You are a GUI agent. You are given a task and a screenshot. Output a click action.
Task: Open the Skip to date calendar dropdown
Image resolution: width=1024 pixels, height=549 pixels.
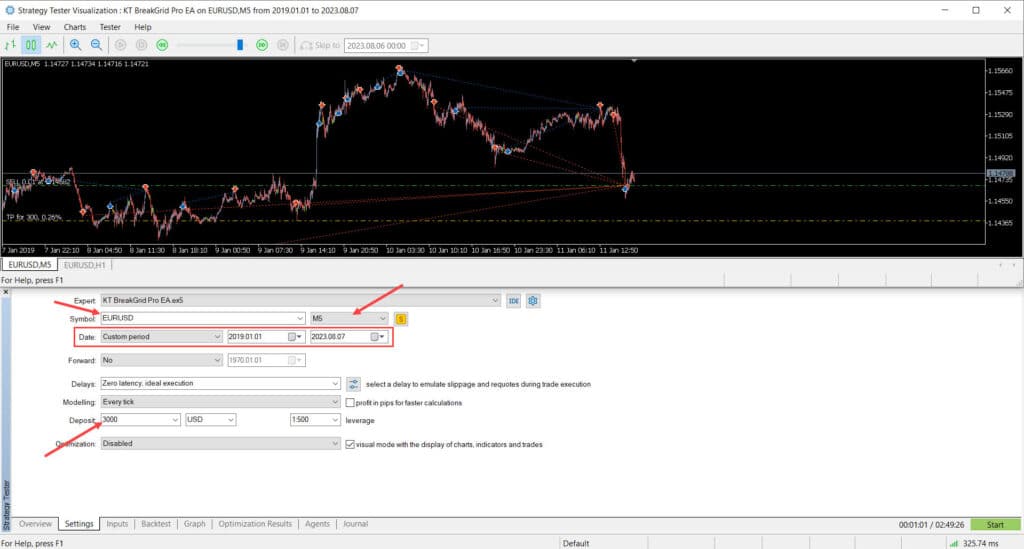click(x=418, y=46)
